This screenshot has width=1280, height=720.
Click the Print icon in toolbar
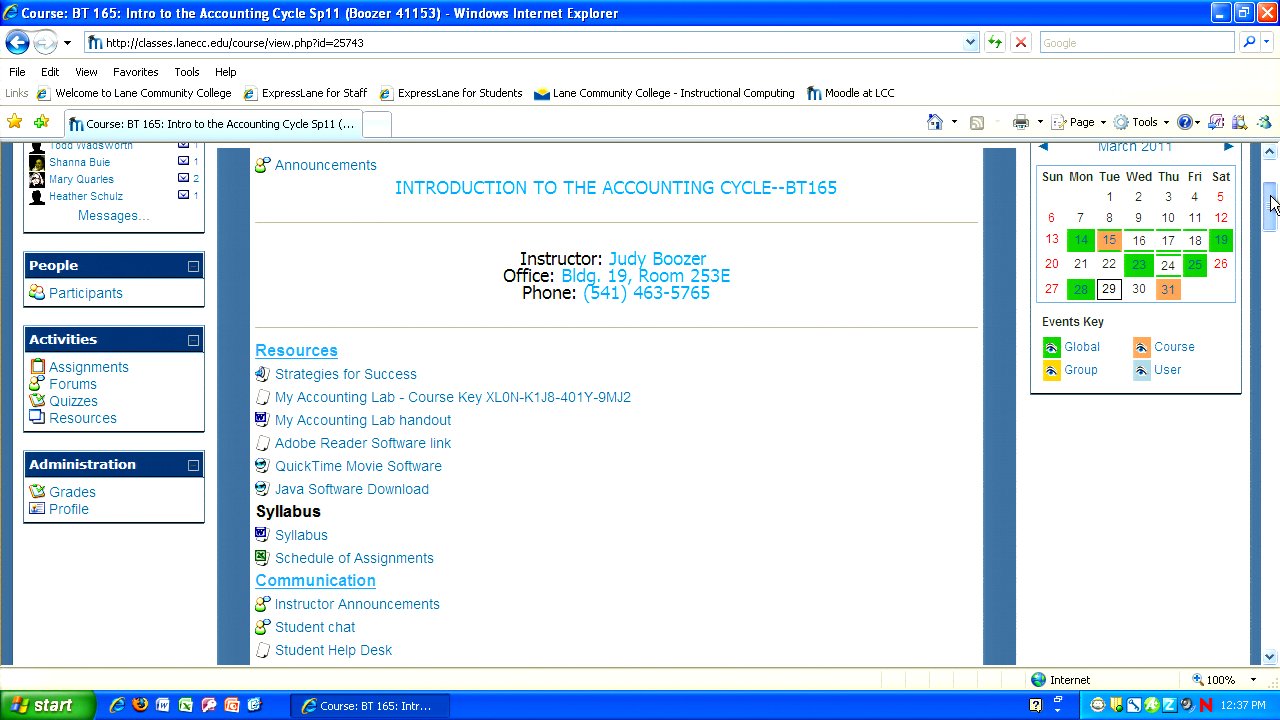tap(1020, 122)
